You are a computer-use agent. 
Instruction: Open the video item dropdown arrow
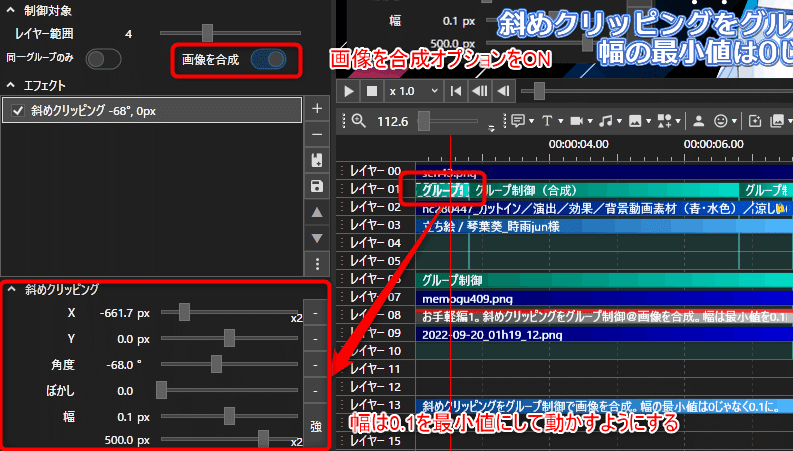(x=590, y=121)
